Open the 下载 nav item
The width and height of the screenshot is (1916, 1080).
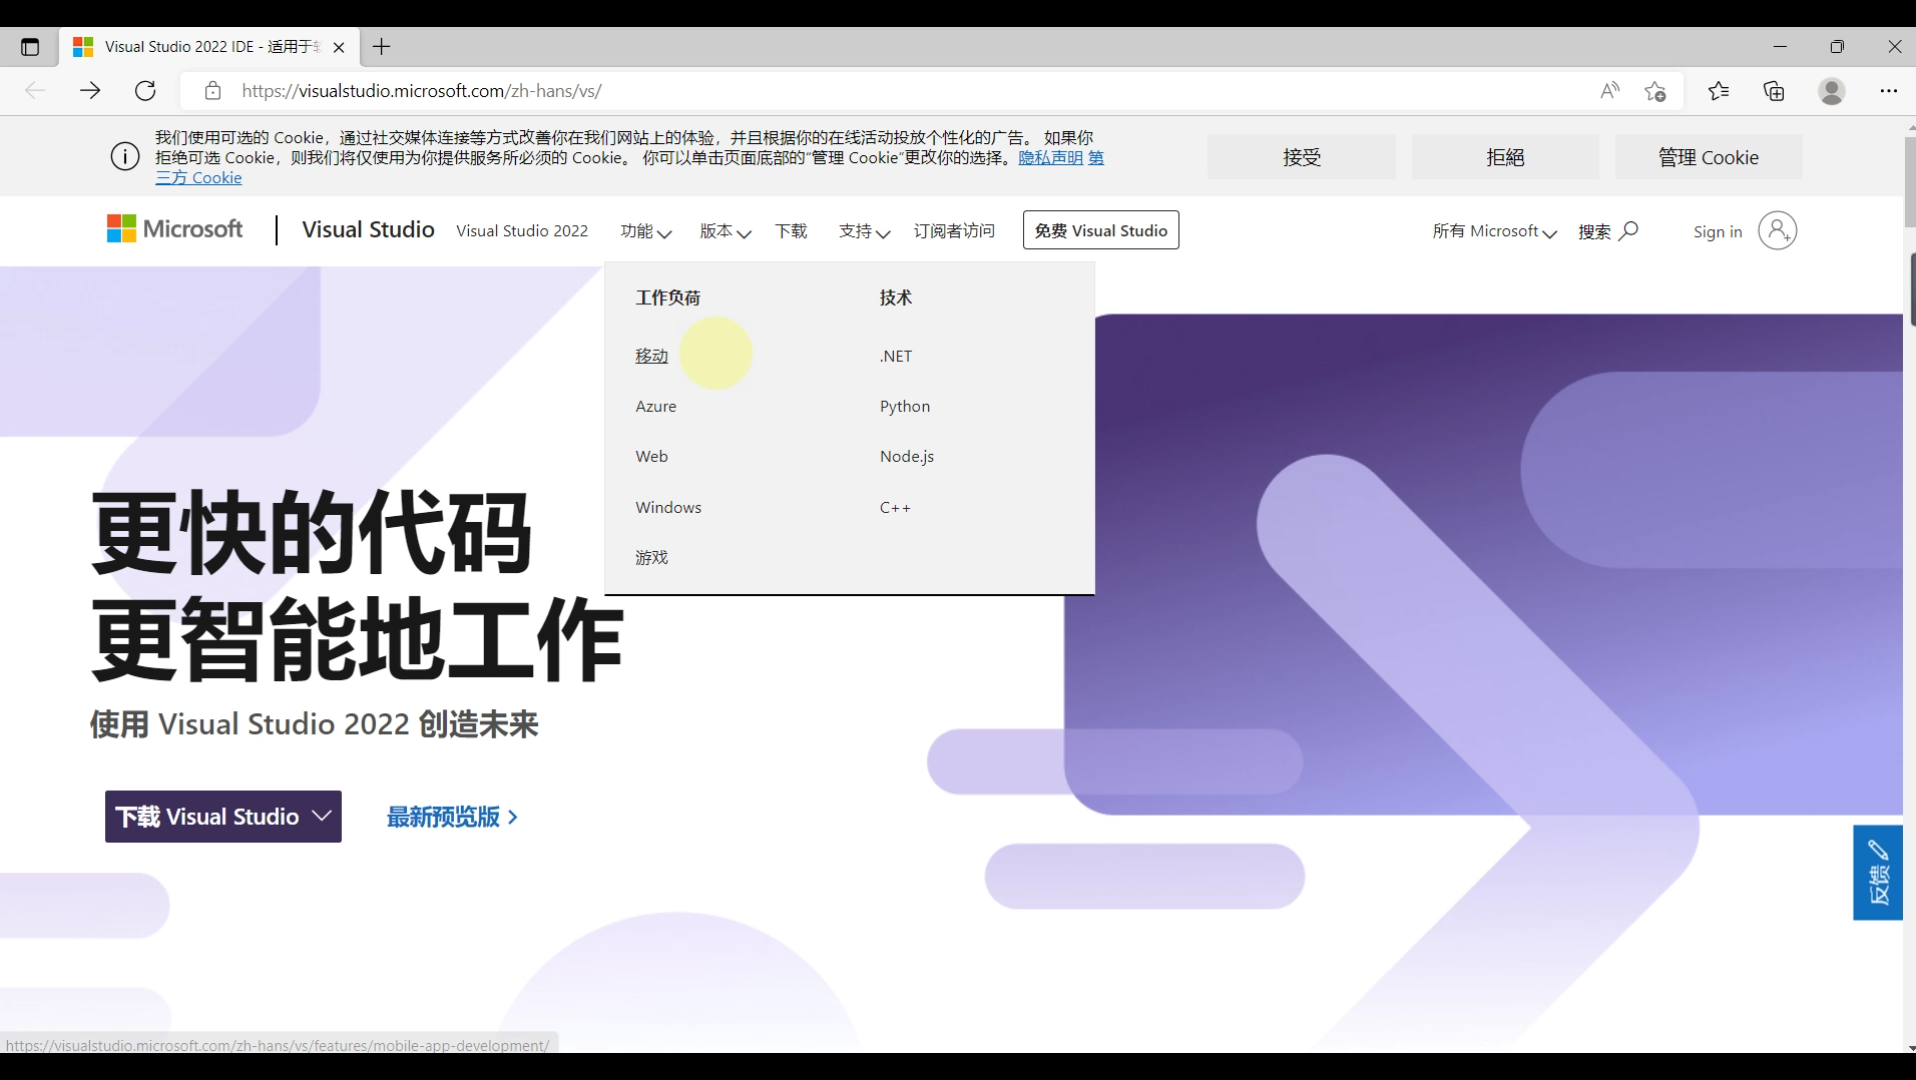pyautogui.click(x=791, y=231)
